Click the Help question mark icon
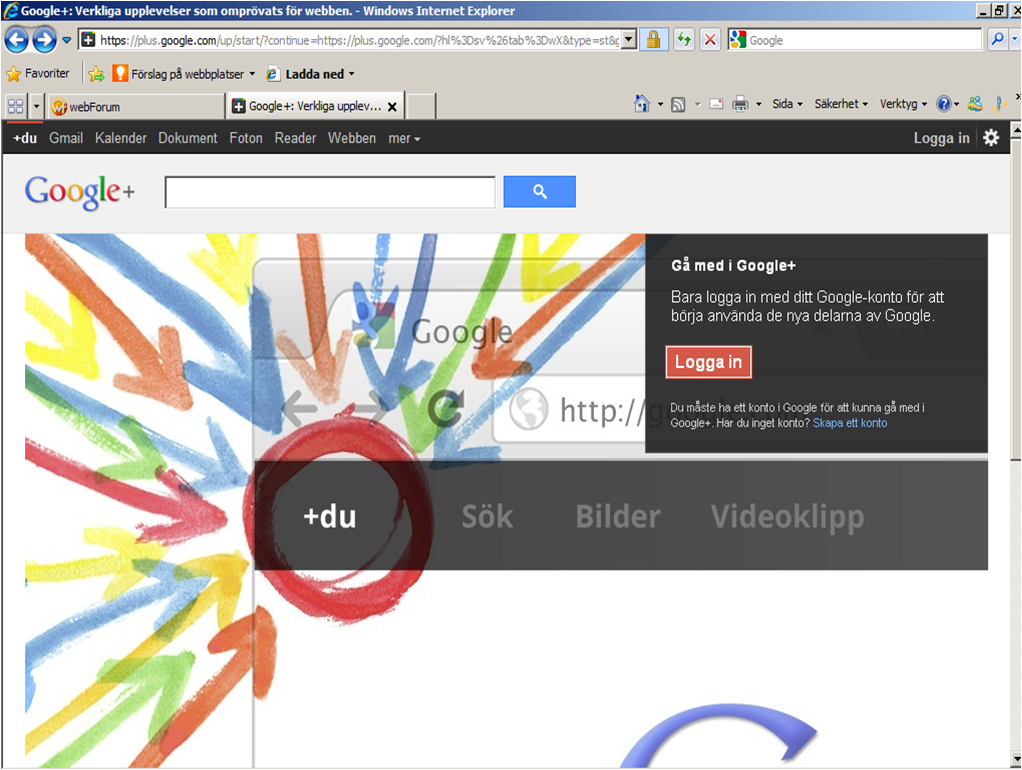This screenshot has width=1022, height=770. 943,104
